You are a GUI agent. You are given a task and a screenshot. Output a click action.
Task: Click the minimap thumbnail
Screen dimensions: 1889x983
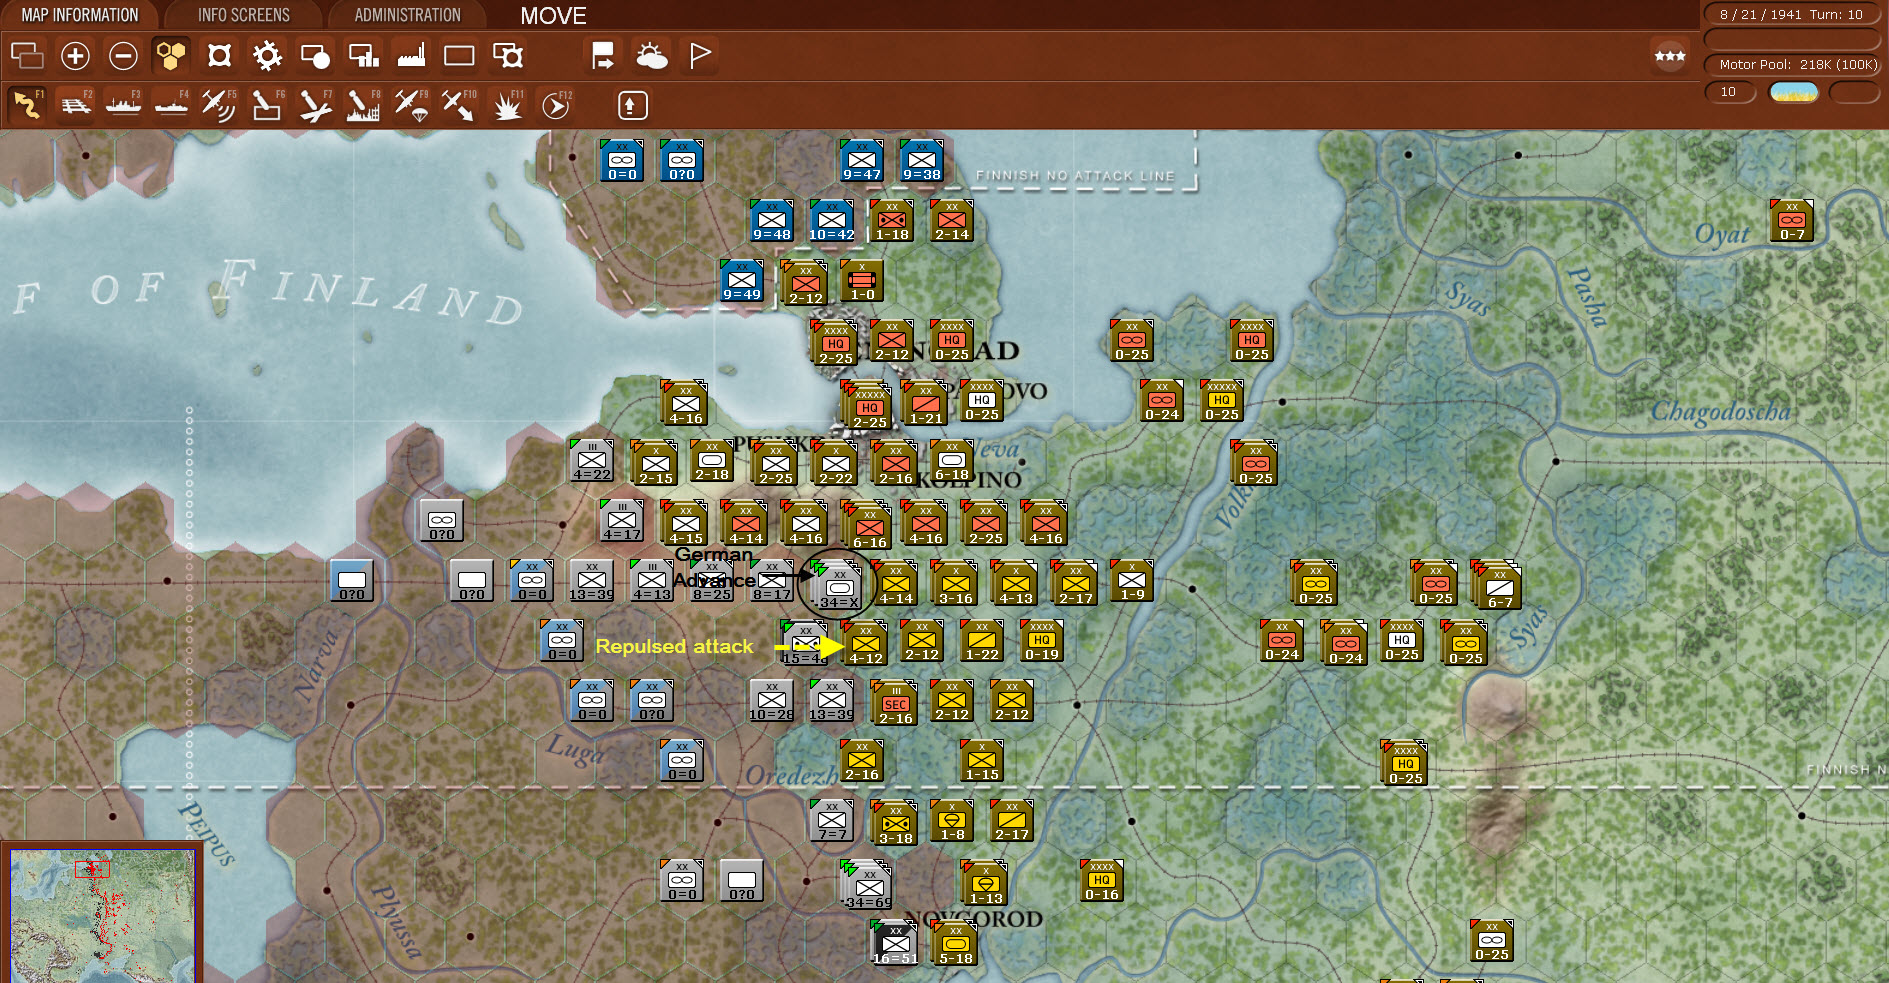pos(102,914)
